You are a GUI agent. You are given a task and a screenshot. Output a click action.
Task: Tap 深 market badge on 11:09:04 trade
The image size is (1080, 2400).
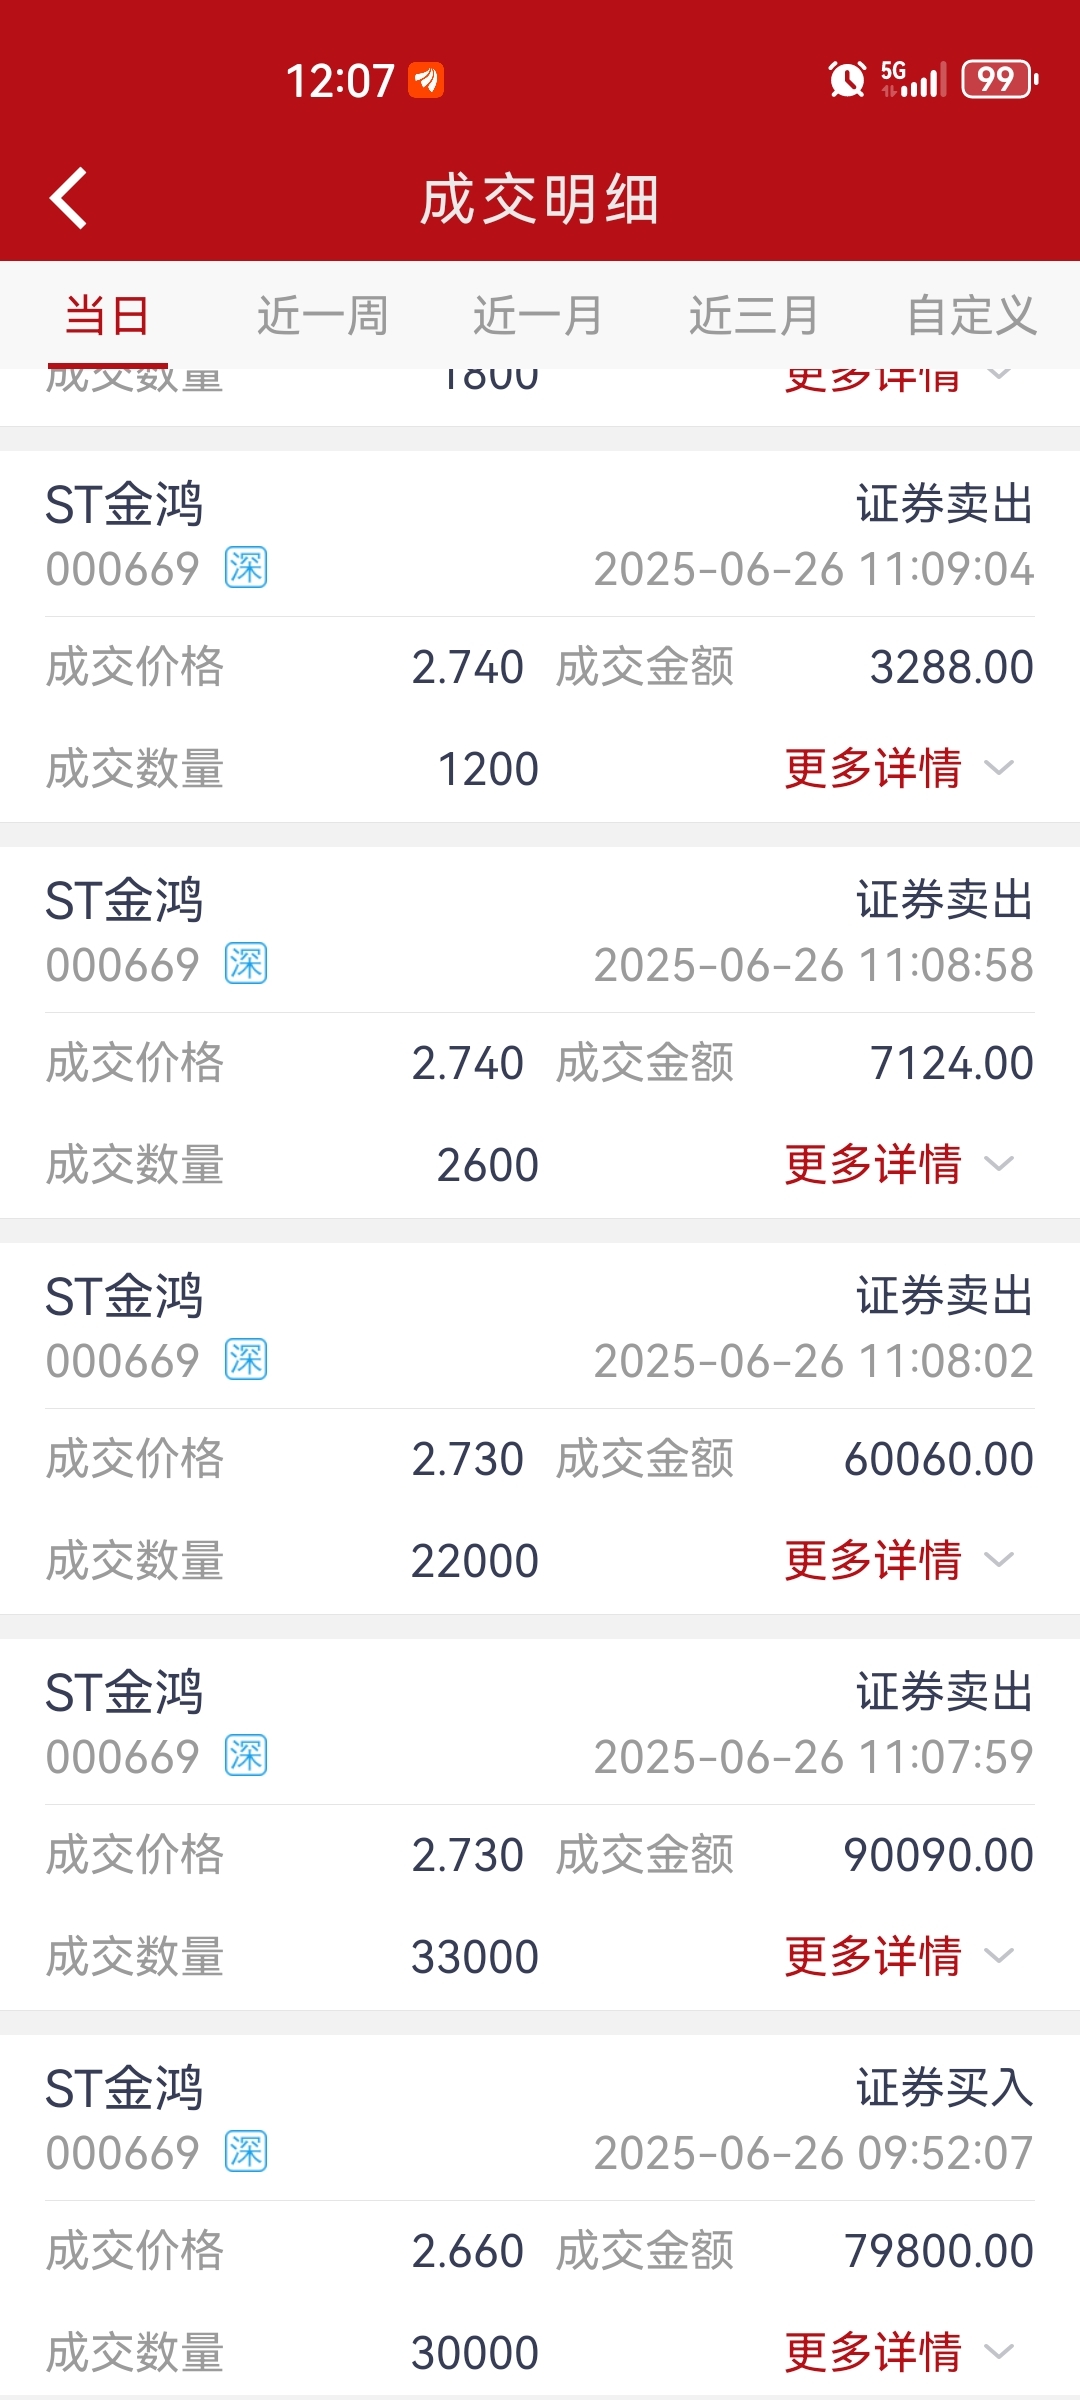(x=246, y=568)
